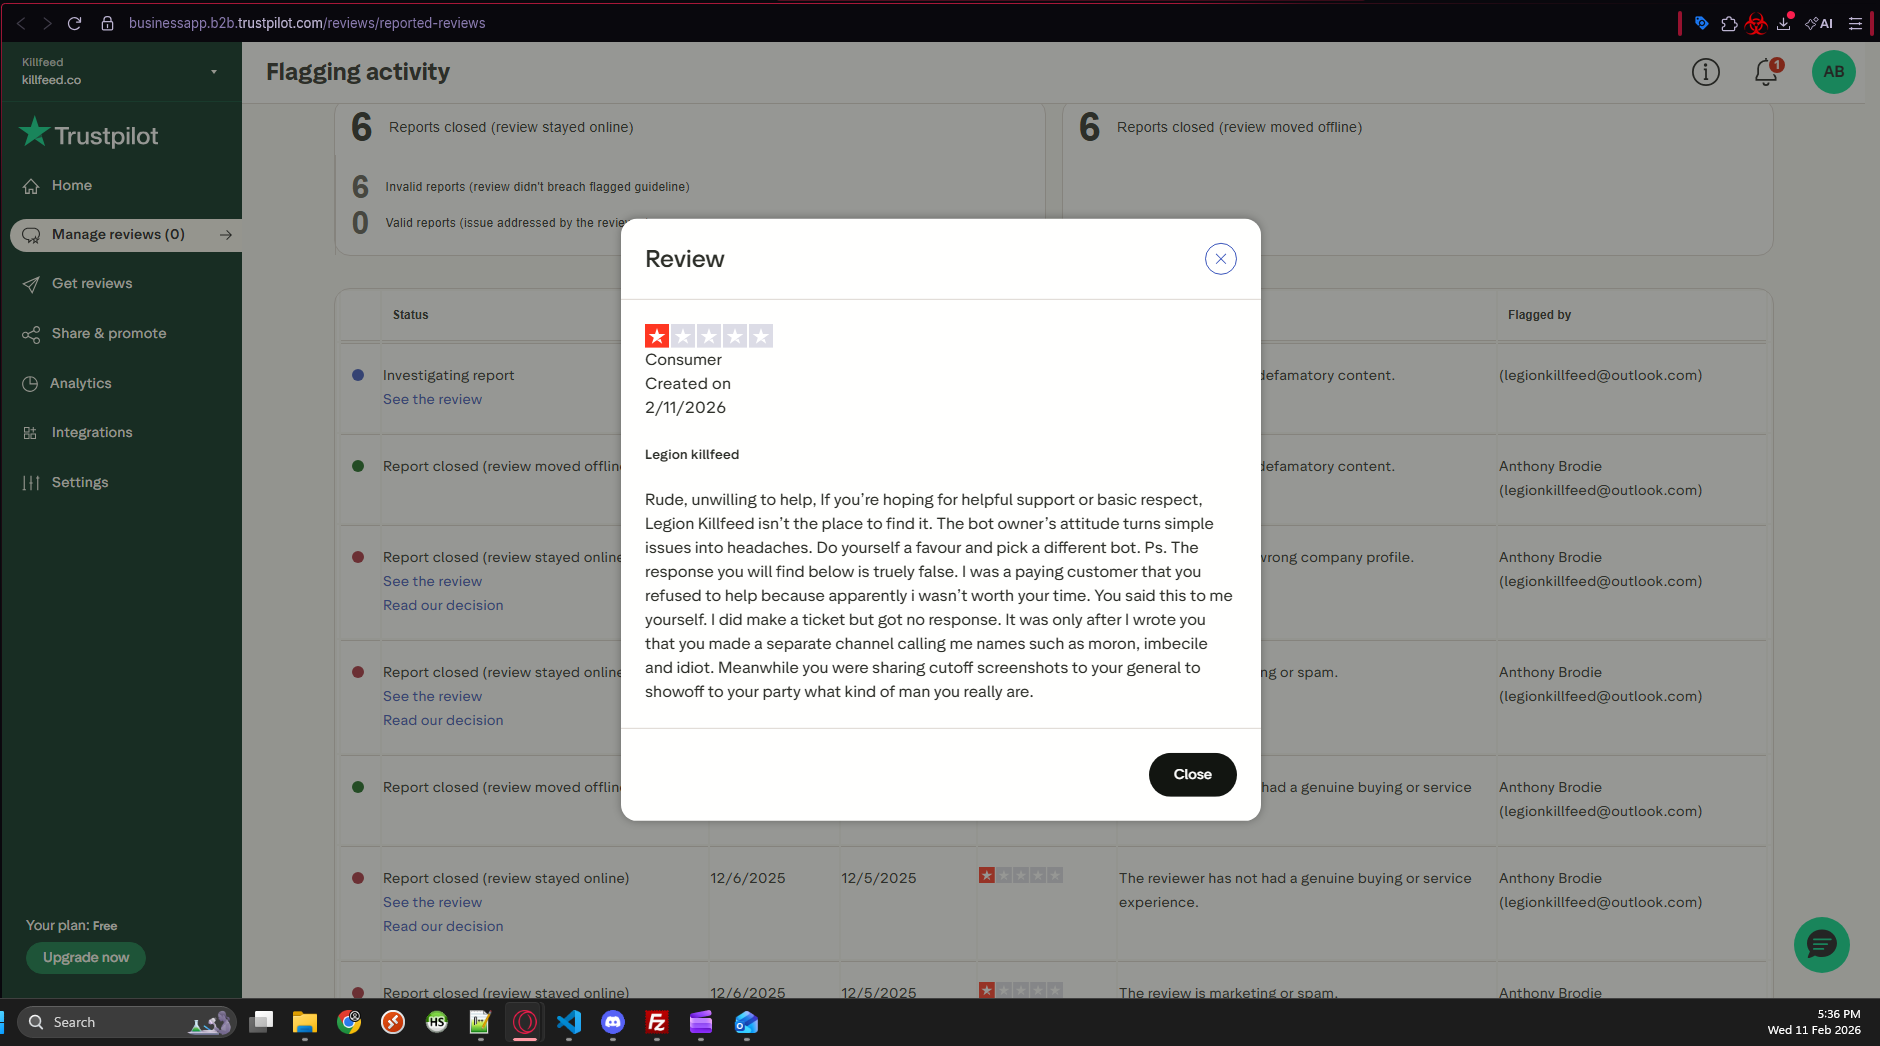Viewport: 1880px width, 1046px height.
Task: Open Share & promote in the sidebar
Action: click(109, 334)
